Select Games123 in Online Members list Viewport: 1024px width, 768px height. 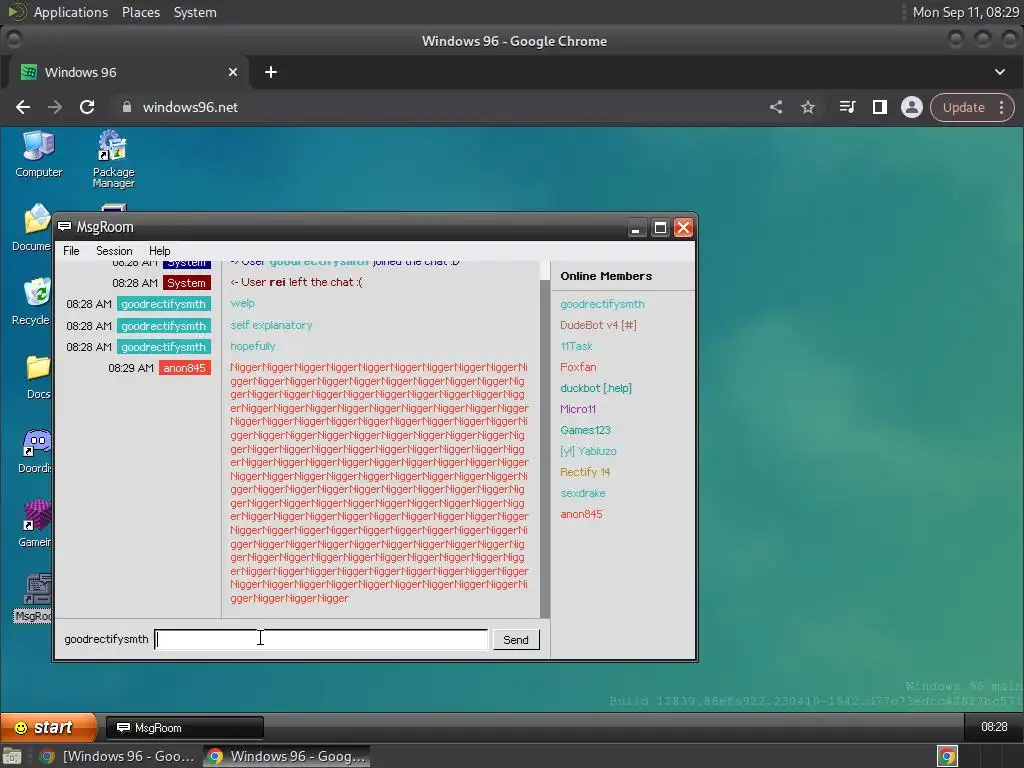(585, 430)
